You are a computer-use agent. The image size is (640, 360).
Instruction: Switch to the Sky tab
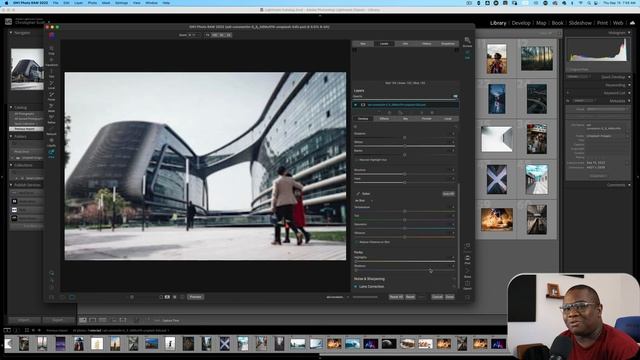coord(405,119)
